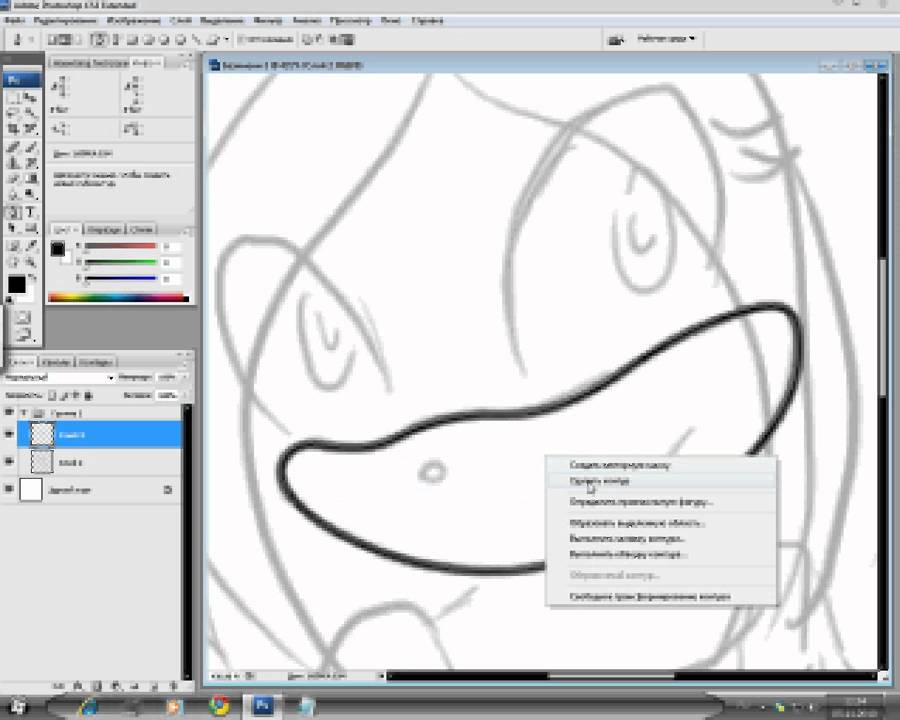Click the green G color slider
This screenshot has height=720, width=900.
tap(121, 262)
